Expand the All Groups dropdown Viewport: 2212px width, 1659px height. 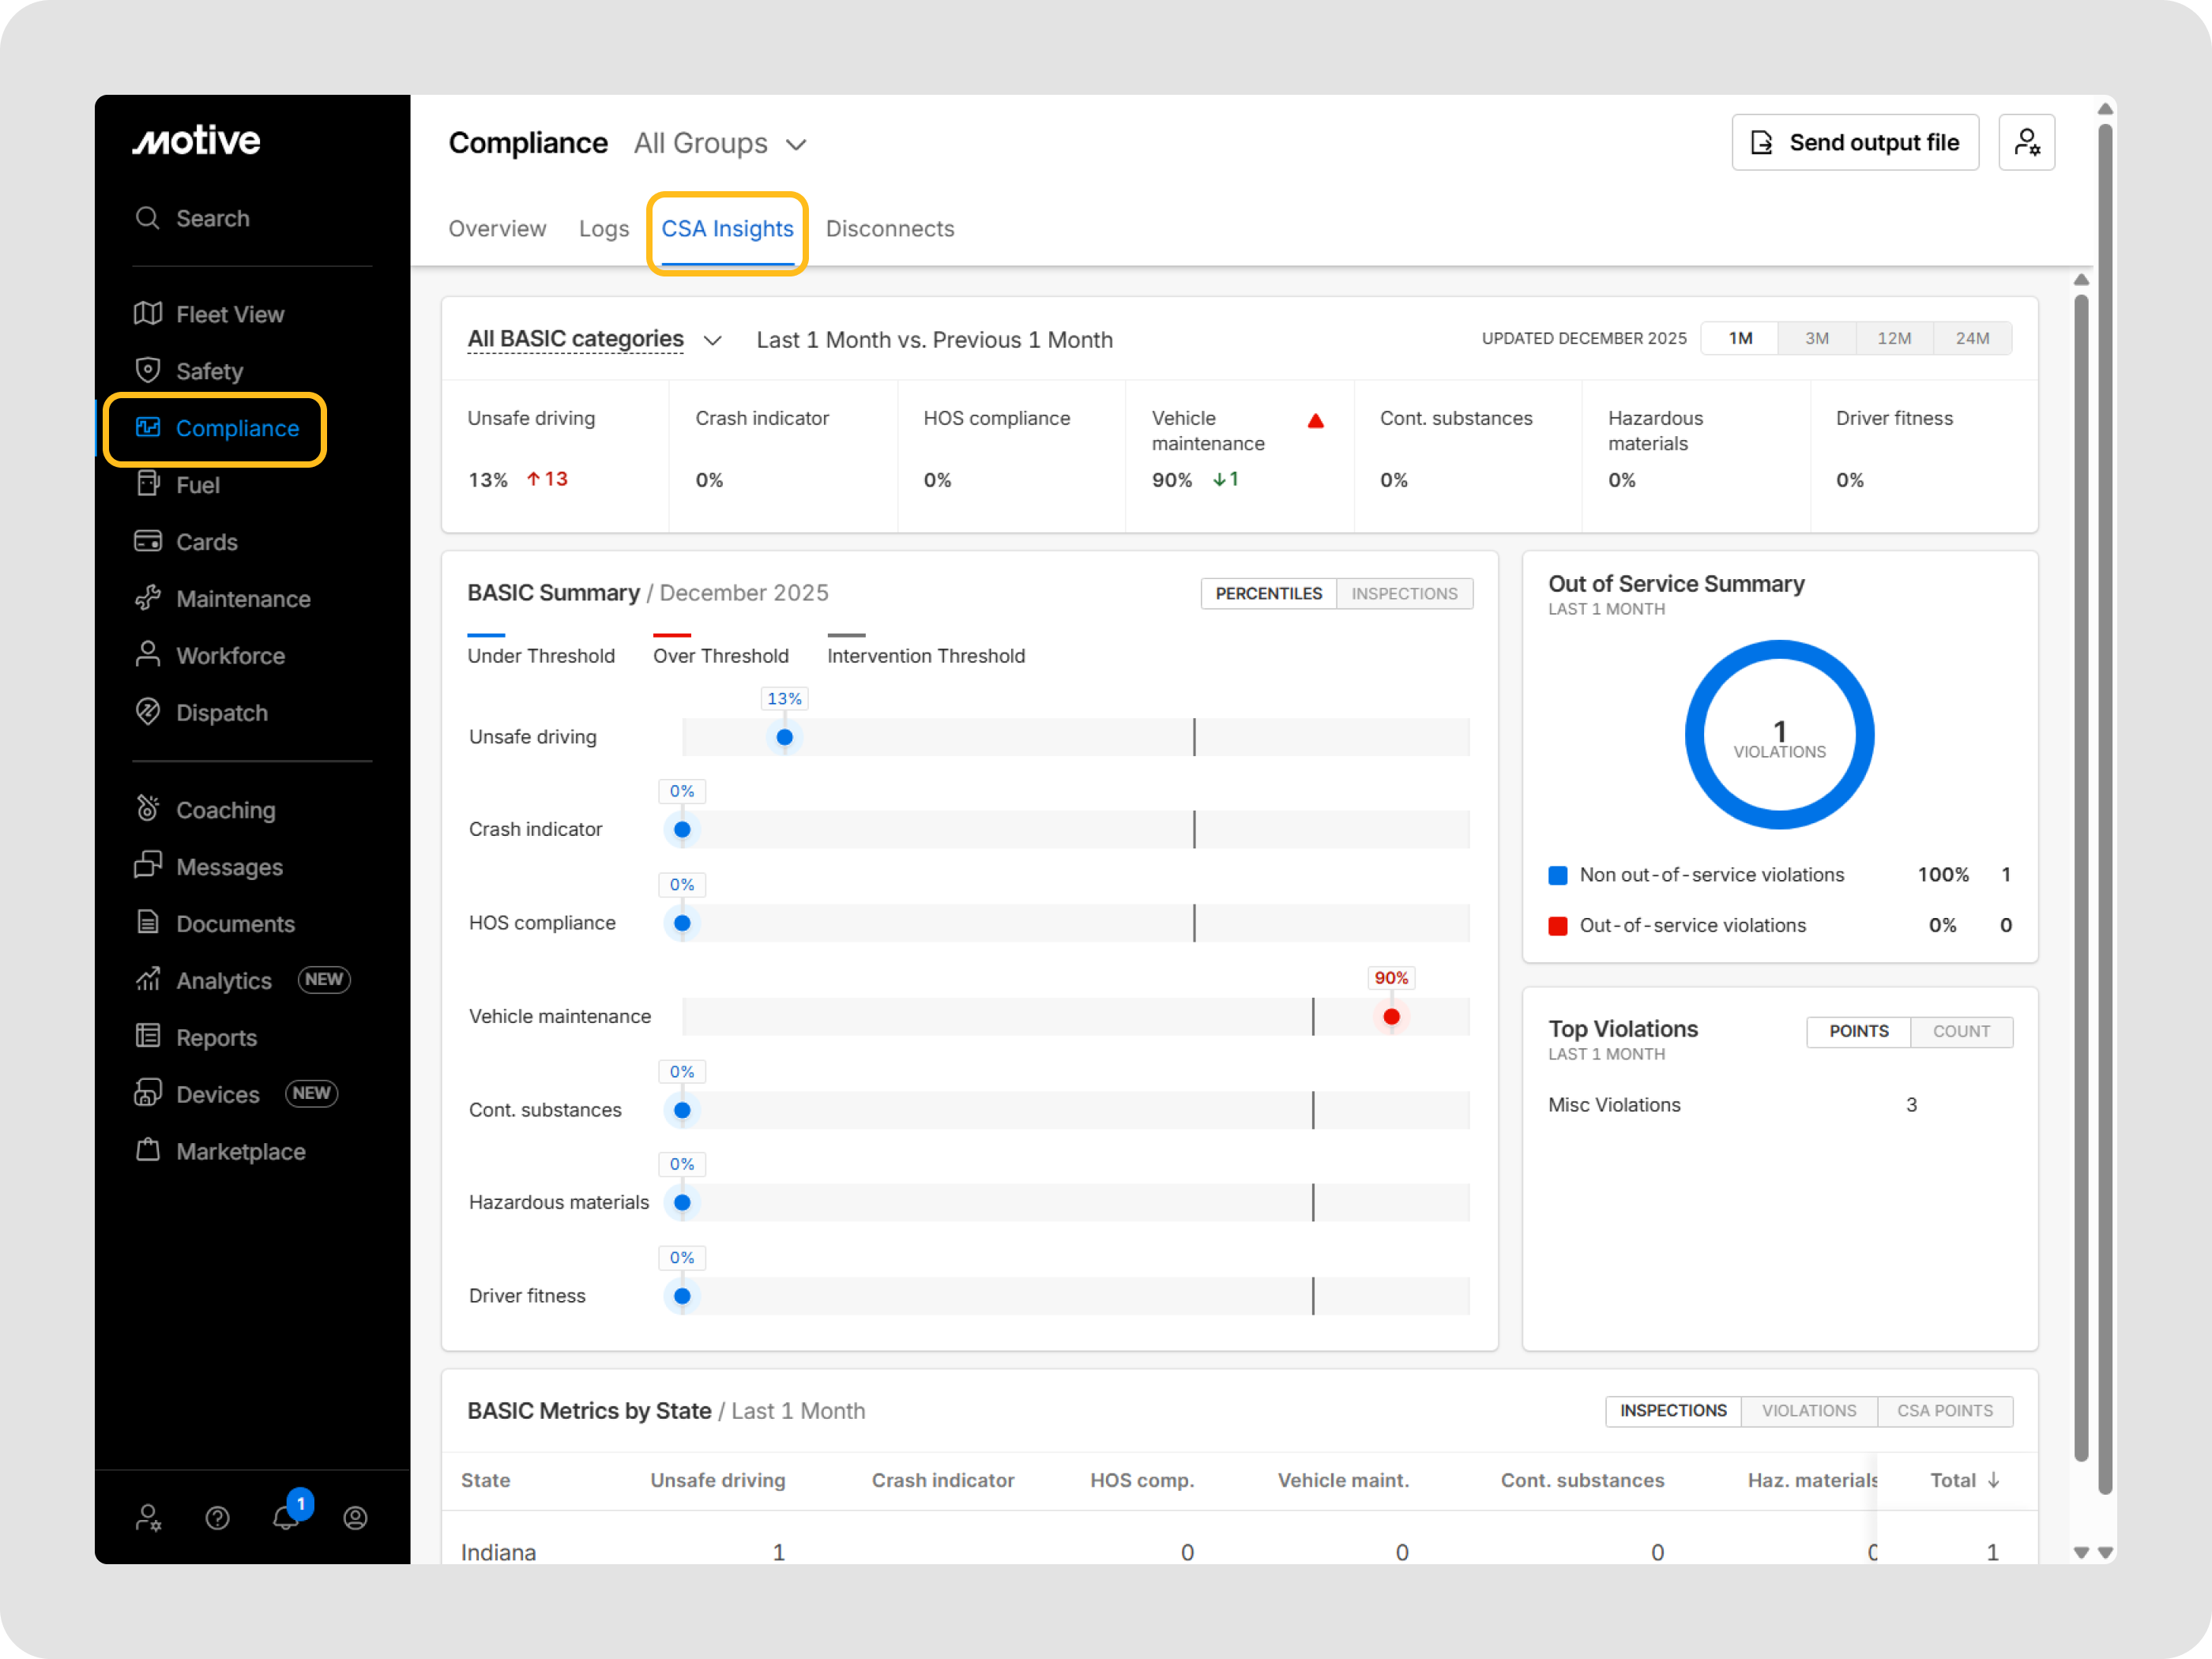720,144
